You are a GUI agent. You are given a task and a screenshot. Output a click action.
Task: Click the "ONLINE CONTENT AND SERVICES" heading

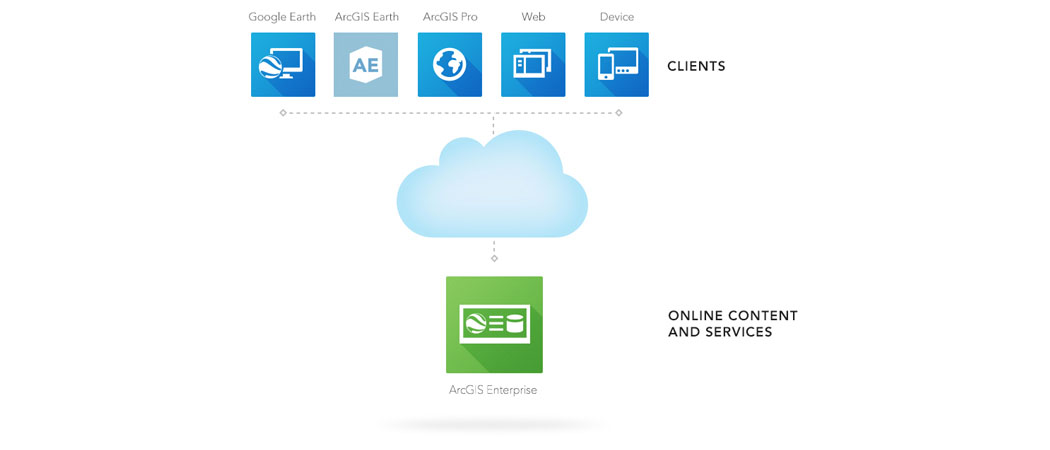click(x=733, y=323)
